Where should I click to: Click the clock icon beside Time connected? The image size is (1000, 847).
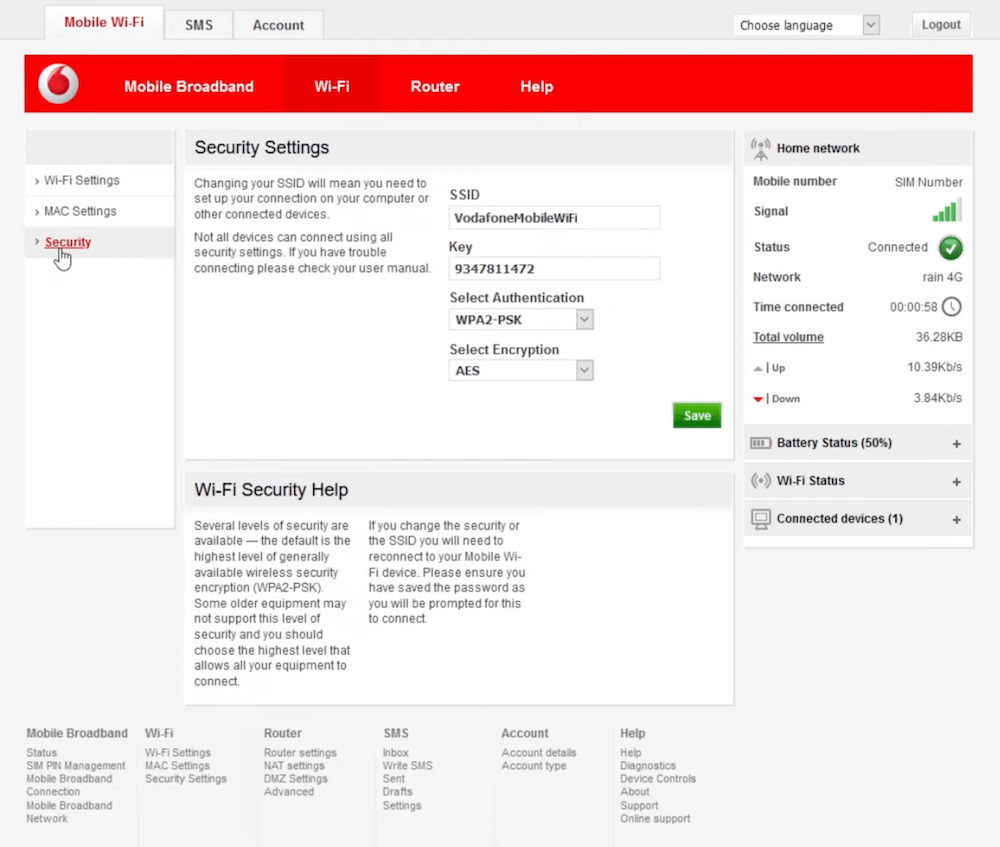point(951,307)
